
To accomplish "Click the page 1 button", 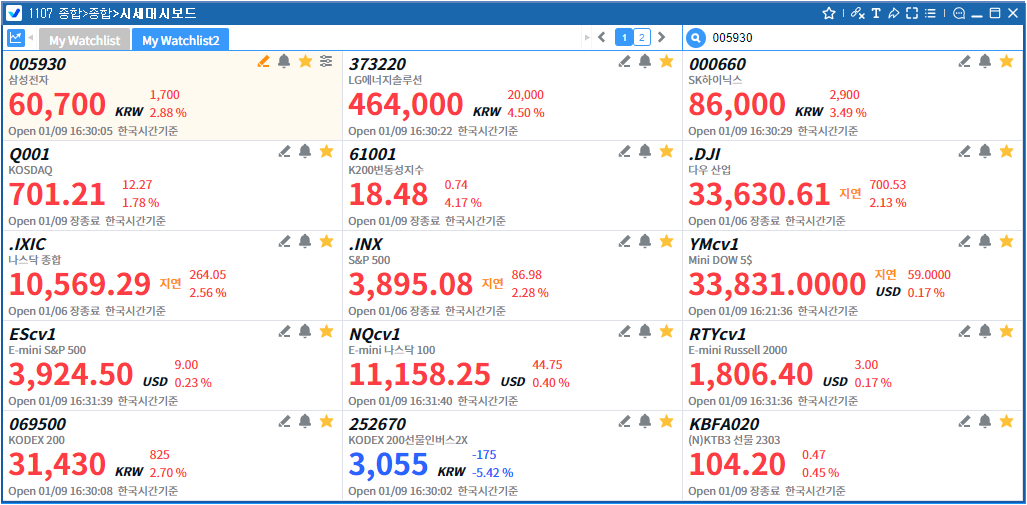I will click(x=623, y=38).
